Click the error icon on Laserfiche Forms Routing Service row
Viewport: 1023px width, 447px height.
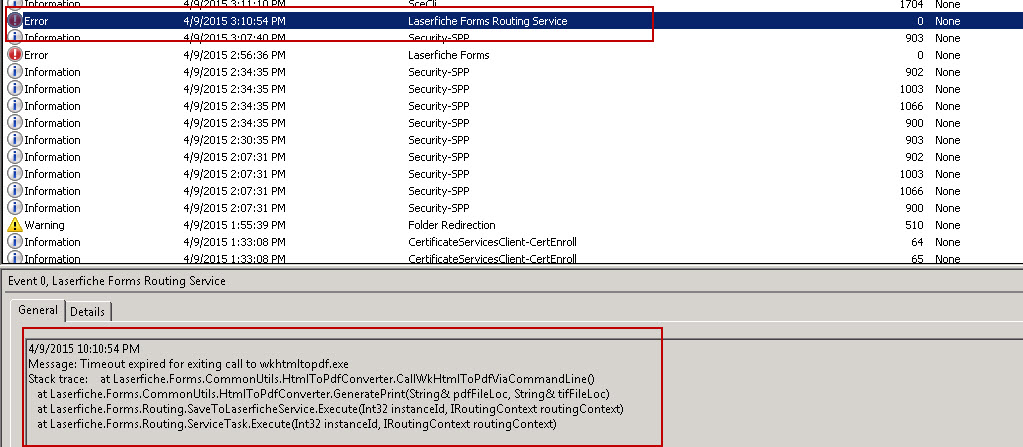coord(14,21)
